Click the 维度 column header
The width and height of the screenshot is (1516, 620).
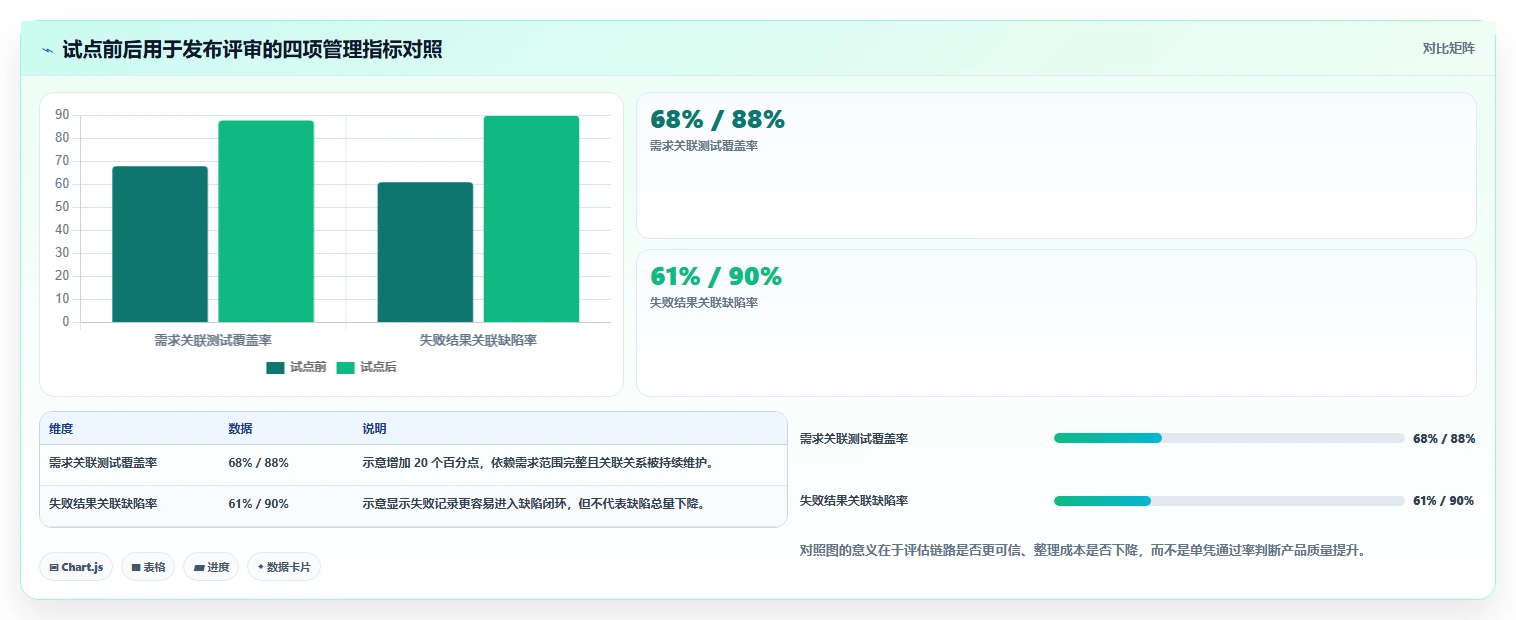coord(61,429)
